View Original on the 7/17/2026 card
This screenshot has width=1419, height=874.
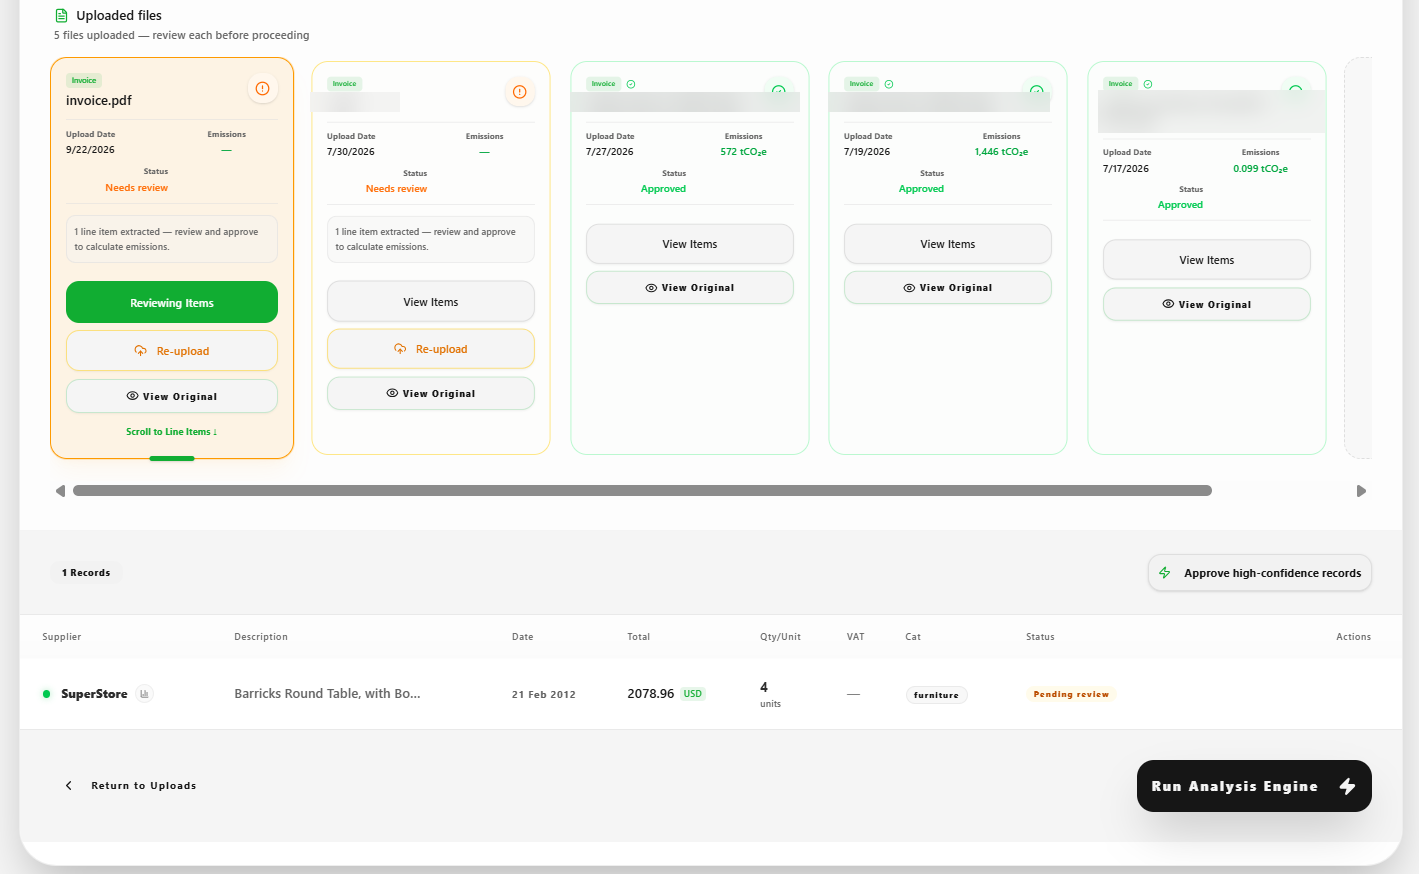[1207, 304]
